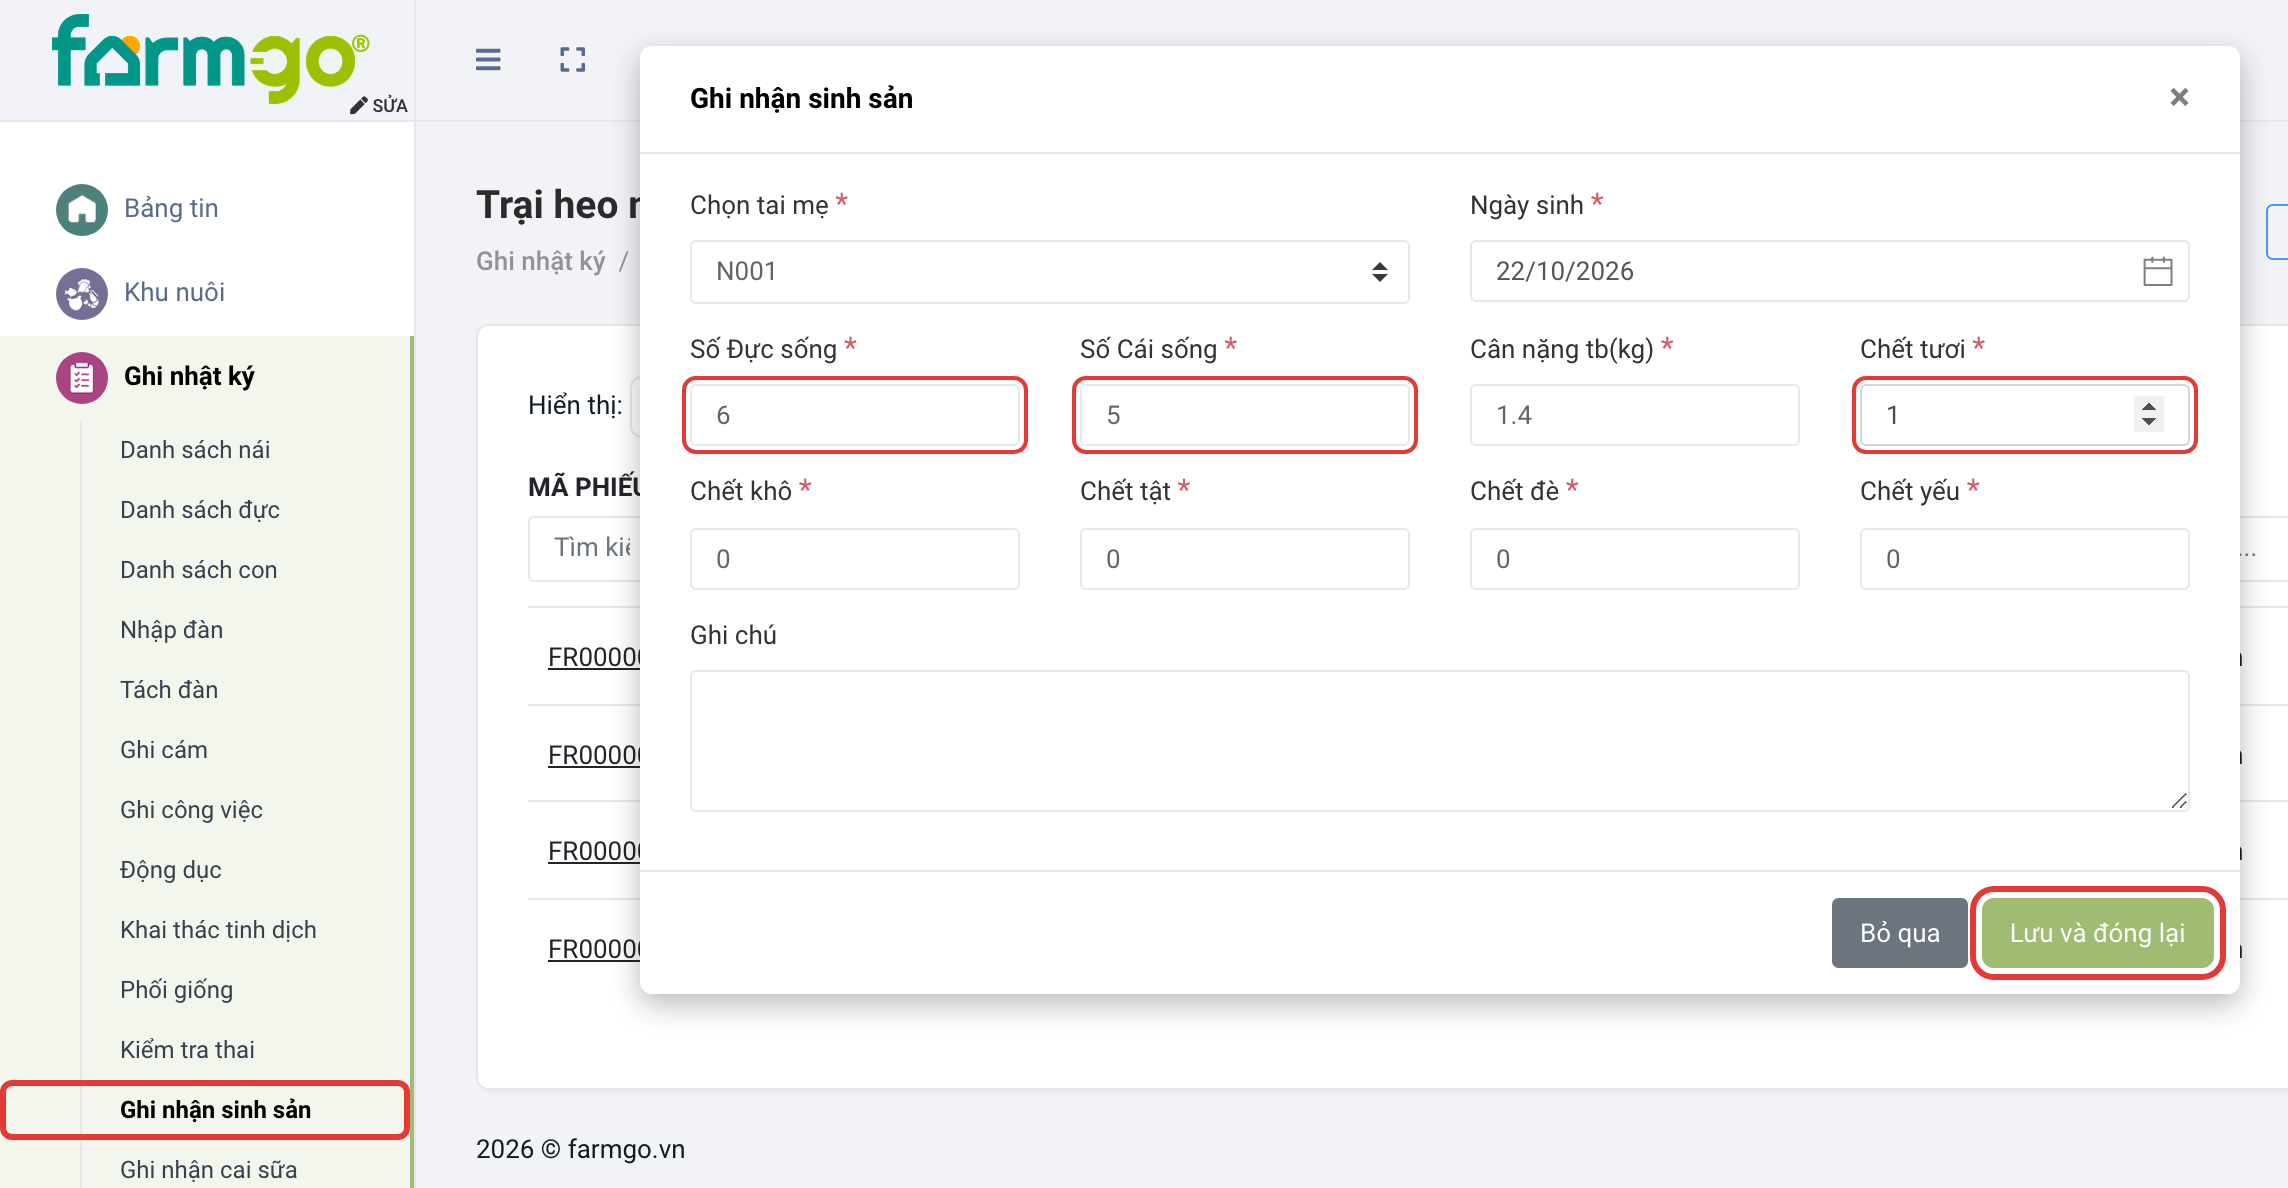Click the Ghi nhật ký breadcrumb link

(540, 261)
